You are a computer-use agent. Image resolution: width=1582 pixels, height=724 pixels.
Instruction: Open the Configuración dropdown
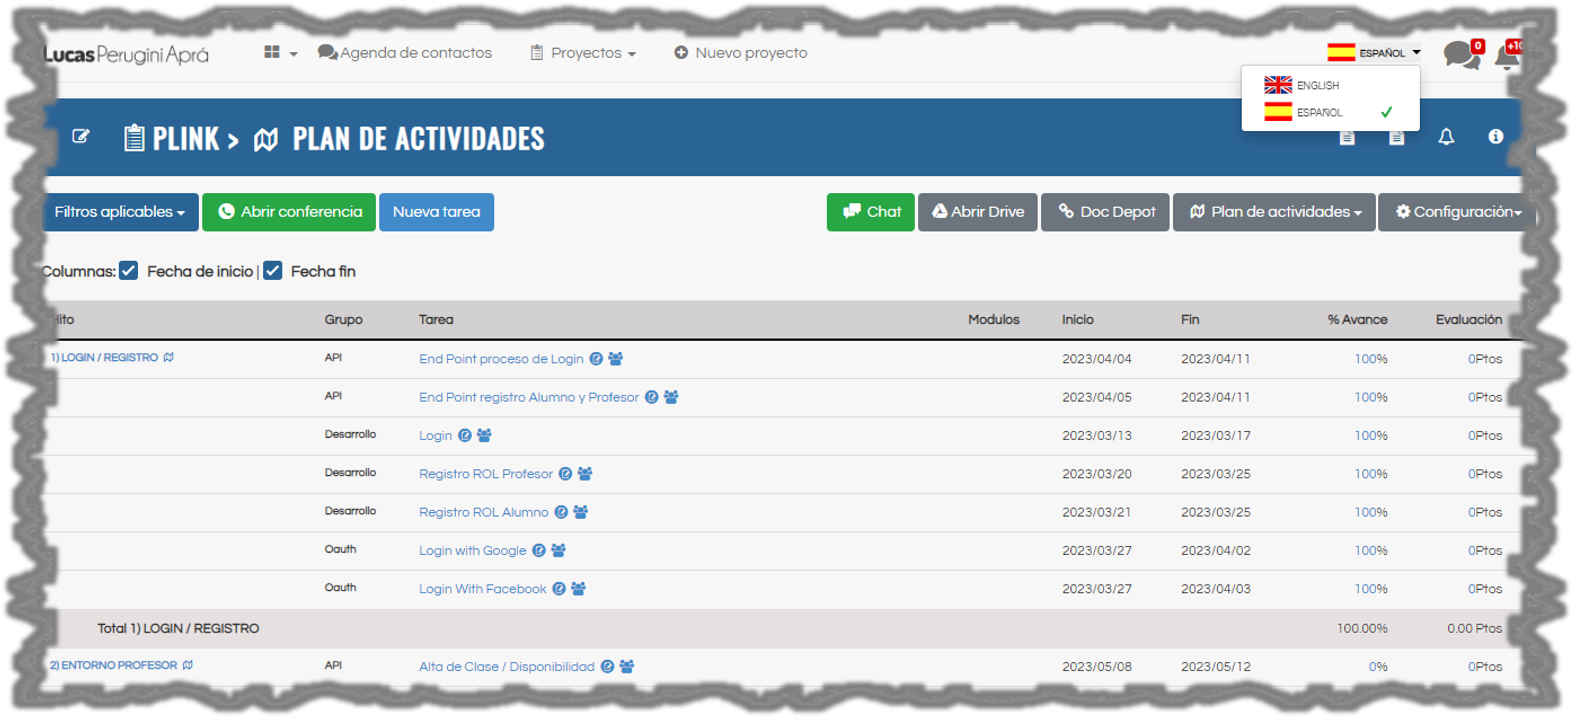click(x=1457, y=212)
